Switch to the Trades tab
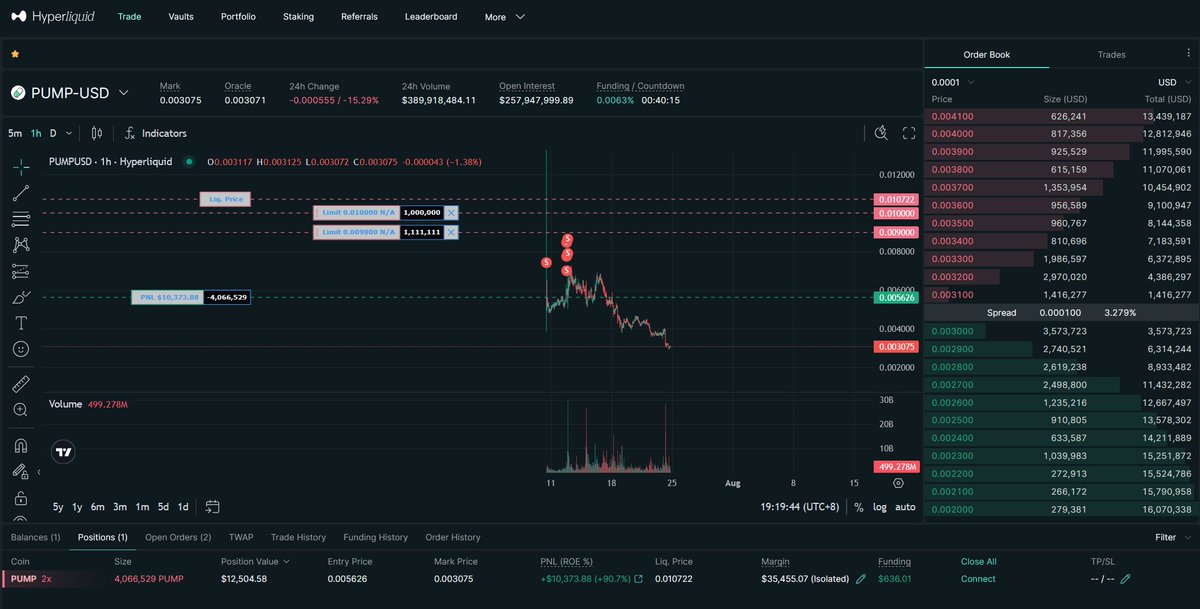This screenshot has width=1200, height=609. 1111,55
